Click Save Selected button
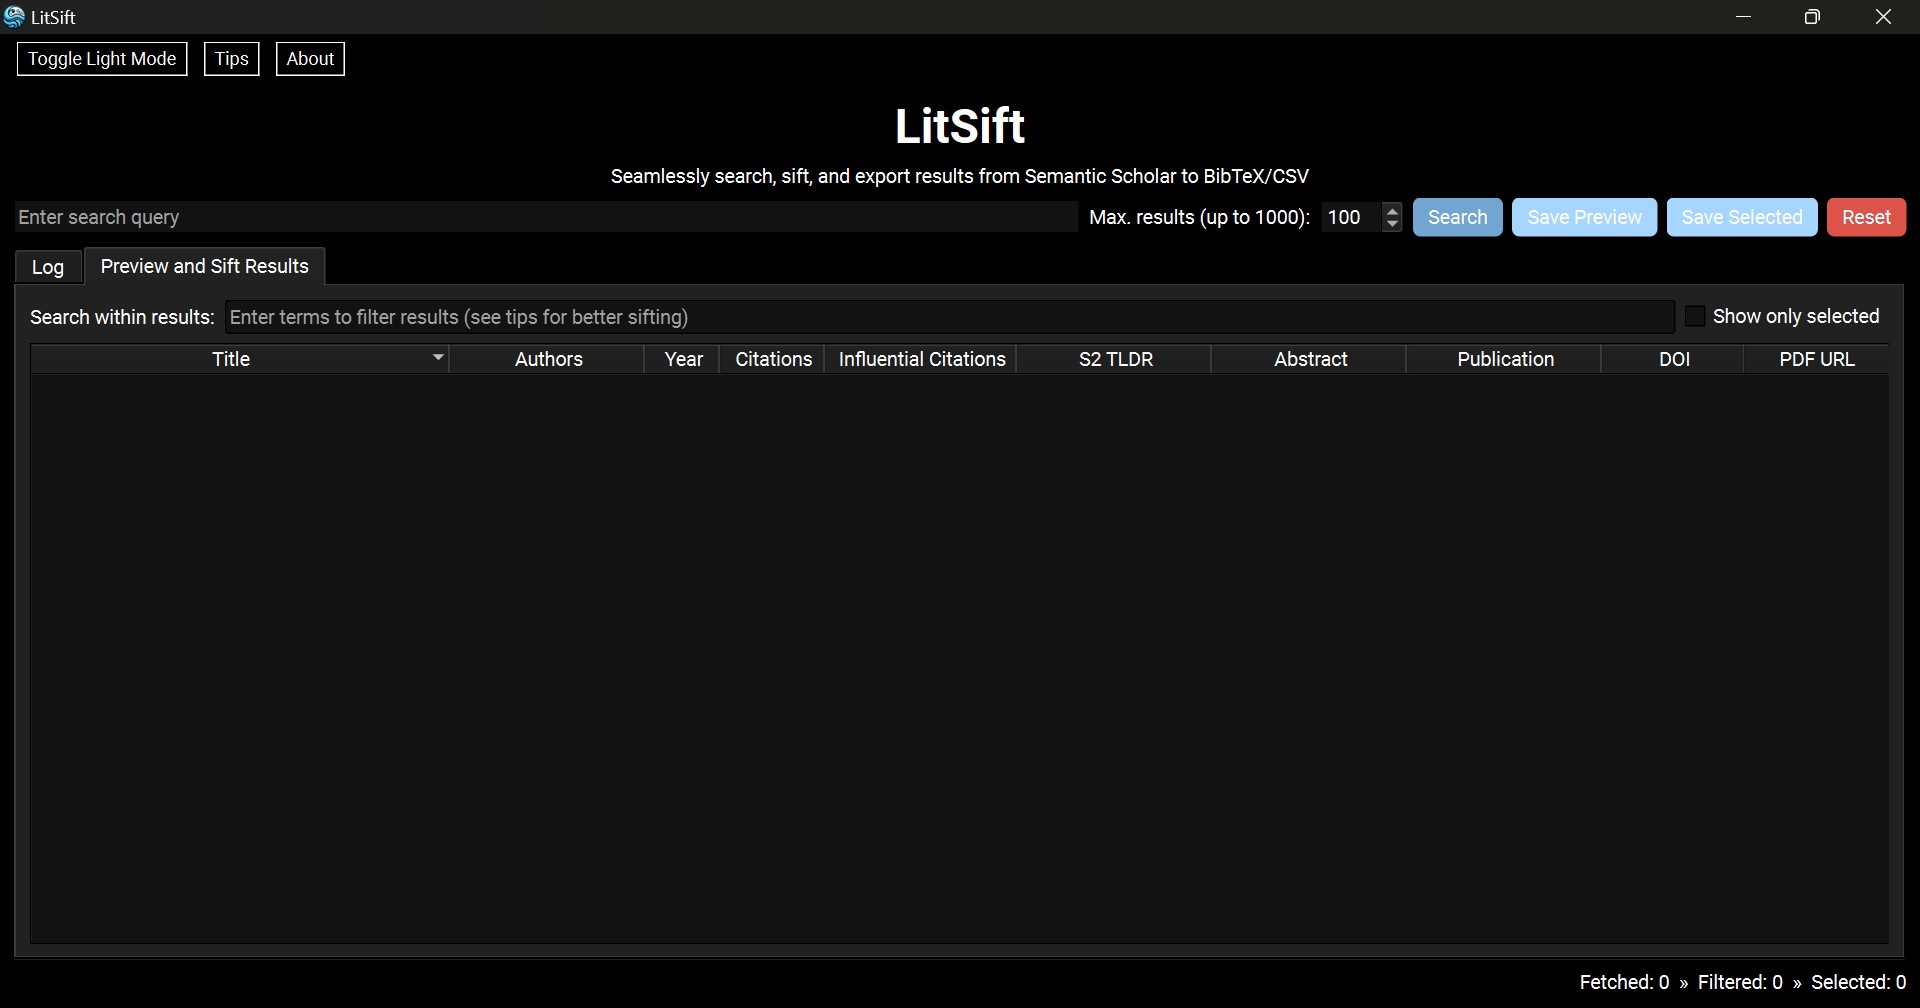 [x=1742, y=217]
